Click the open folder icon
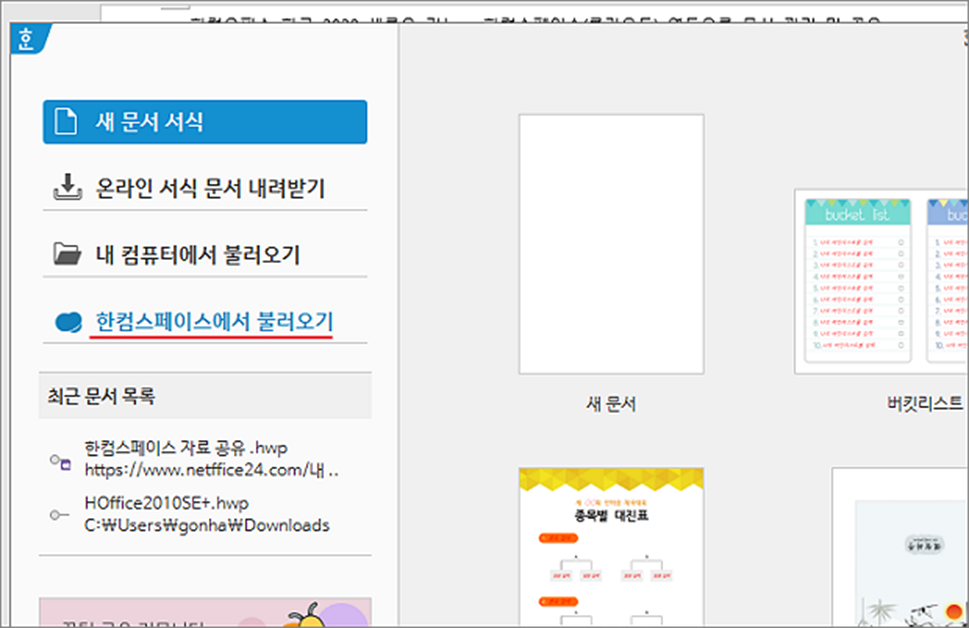The height and width of the screenshot is (628, 969). pos(67,253)
